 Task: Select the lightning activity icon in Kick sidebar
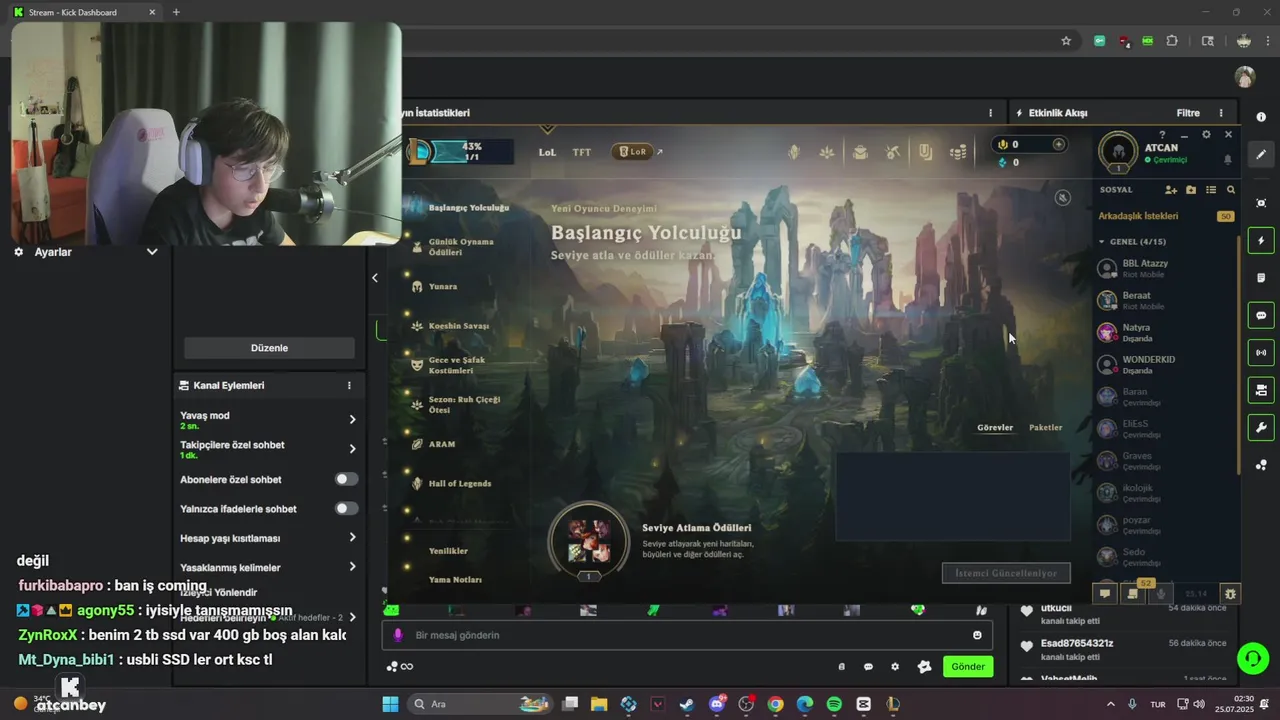click(1261, 240)
